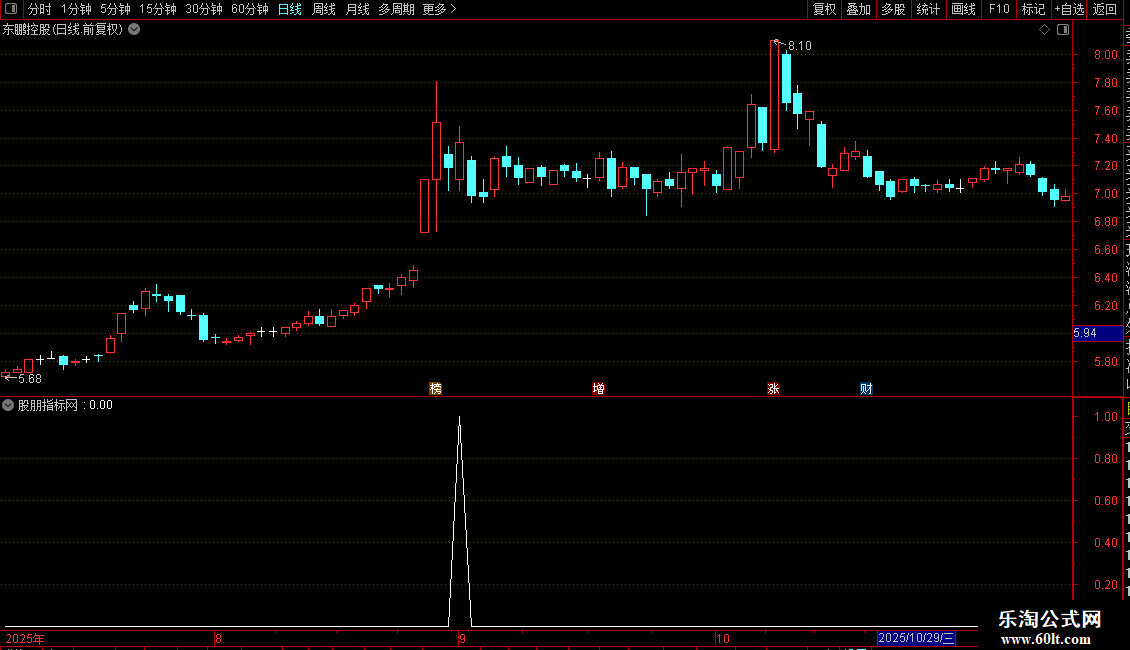
Task: Toggle the left sidebar panel icon
Action: click(x=11, y=9)
